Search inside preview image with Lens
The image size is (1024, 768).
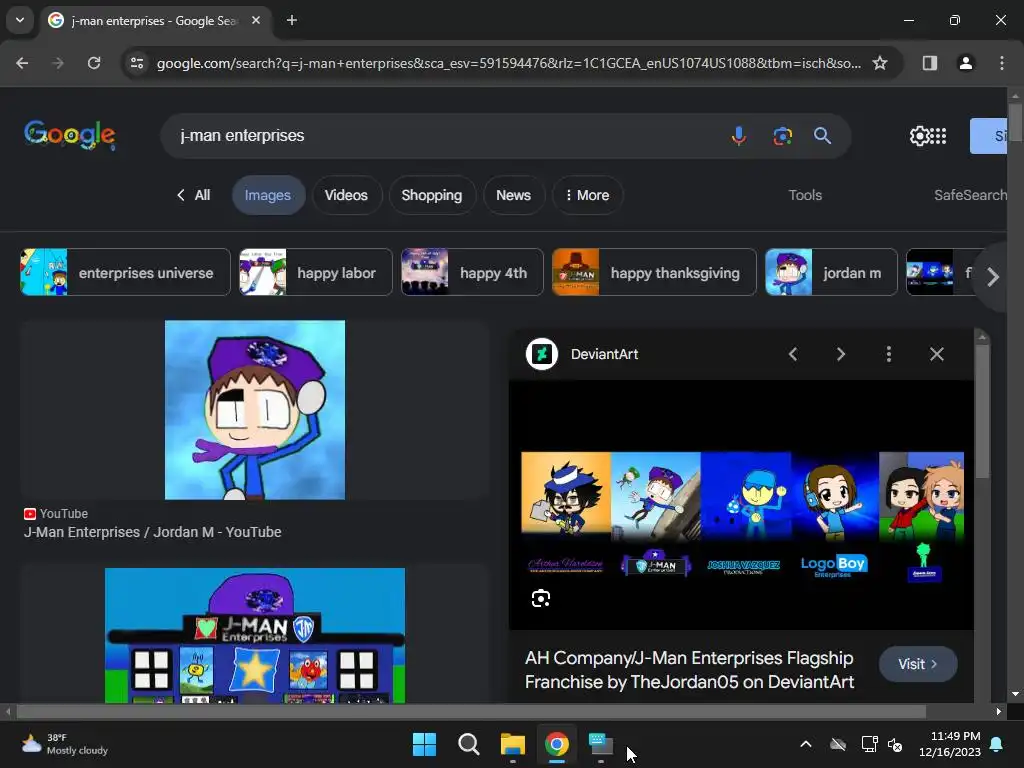[x=541, y=598]
